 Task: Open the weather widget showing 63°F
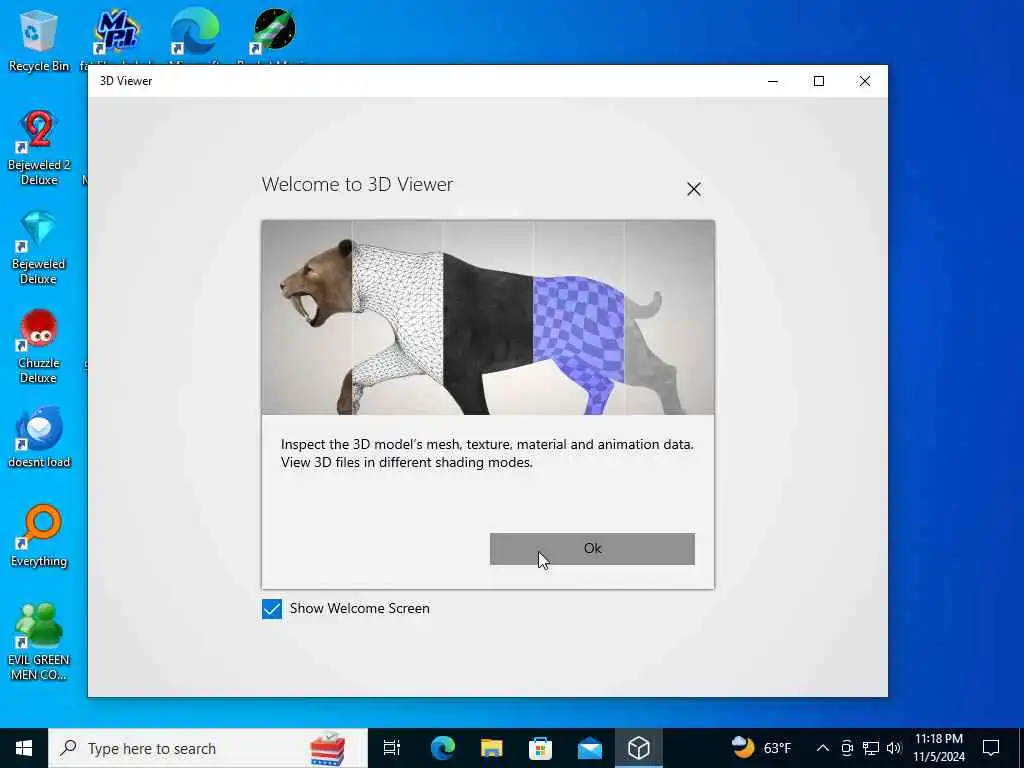pyautogui.click(x=761, y=748)
